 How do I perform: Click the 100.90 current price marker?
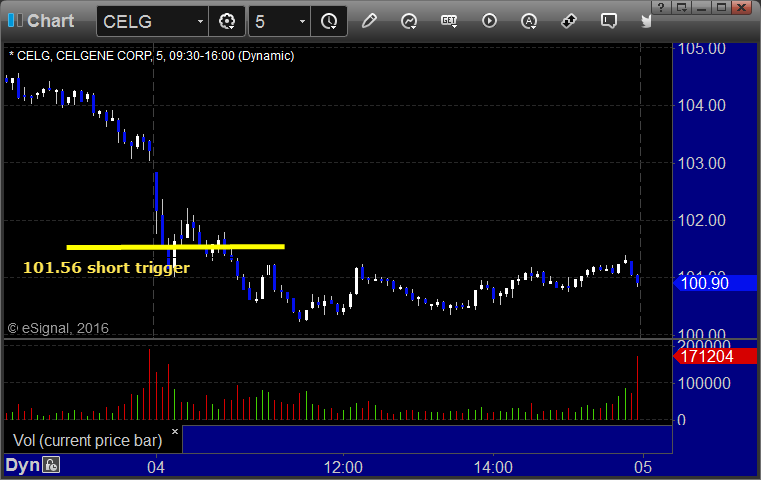click(x=715, y=283)
